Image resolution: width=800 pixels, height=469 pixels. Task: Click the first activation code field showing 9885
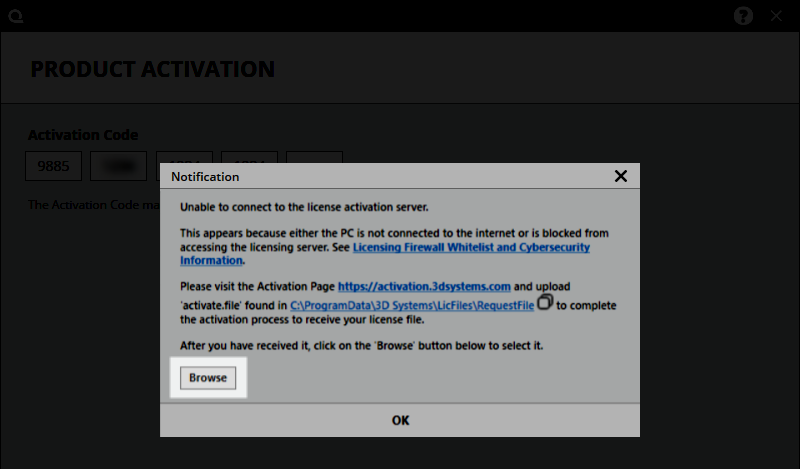pyautogui.click(x=53, y=166)
